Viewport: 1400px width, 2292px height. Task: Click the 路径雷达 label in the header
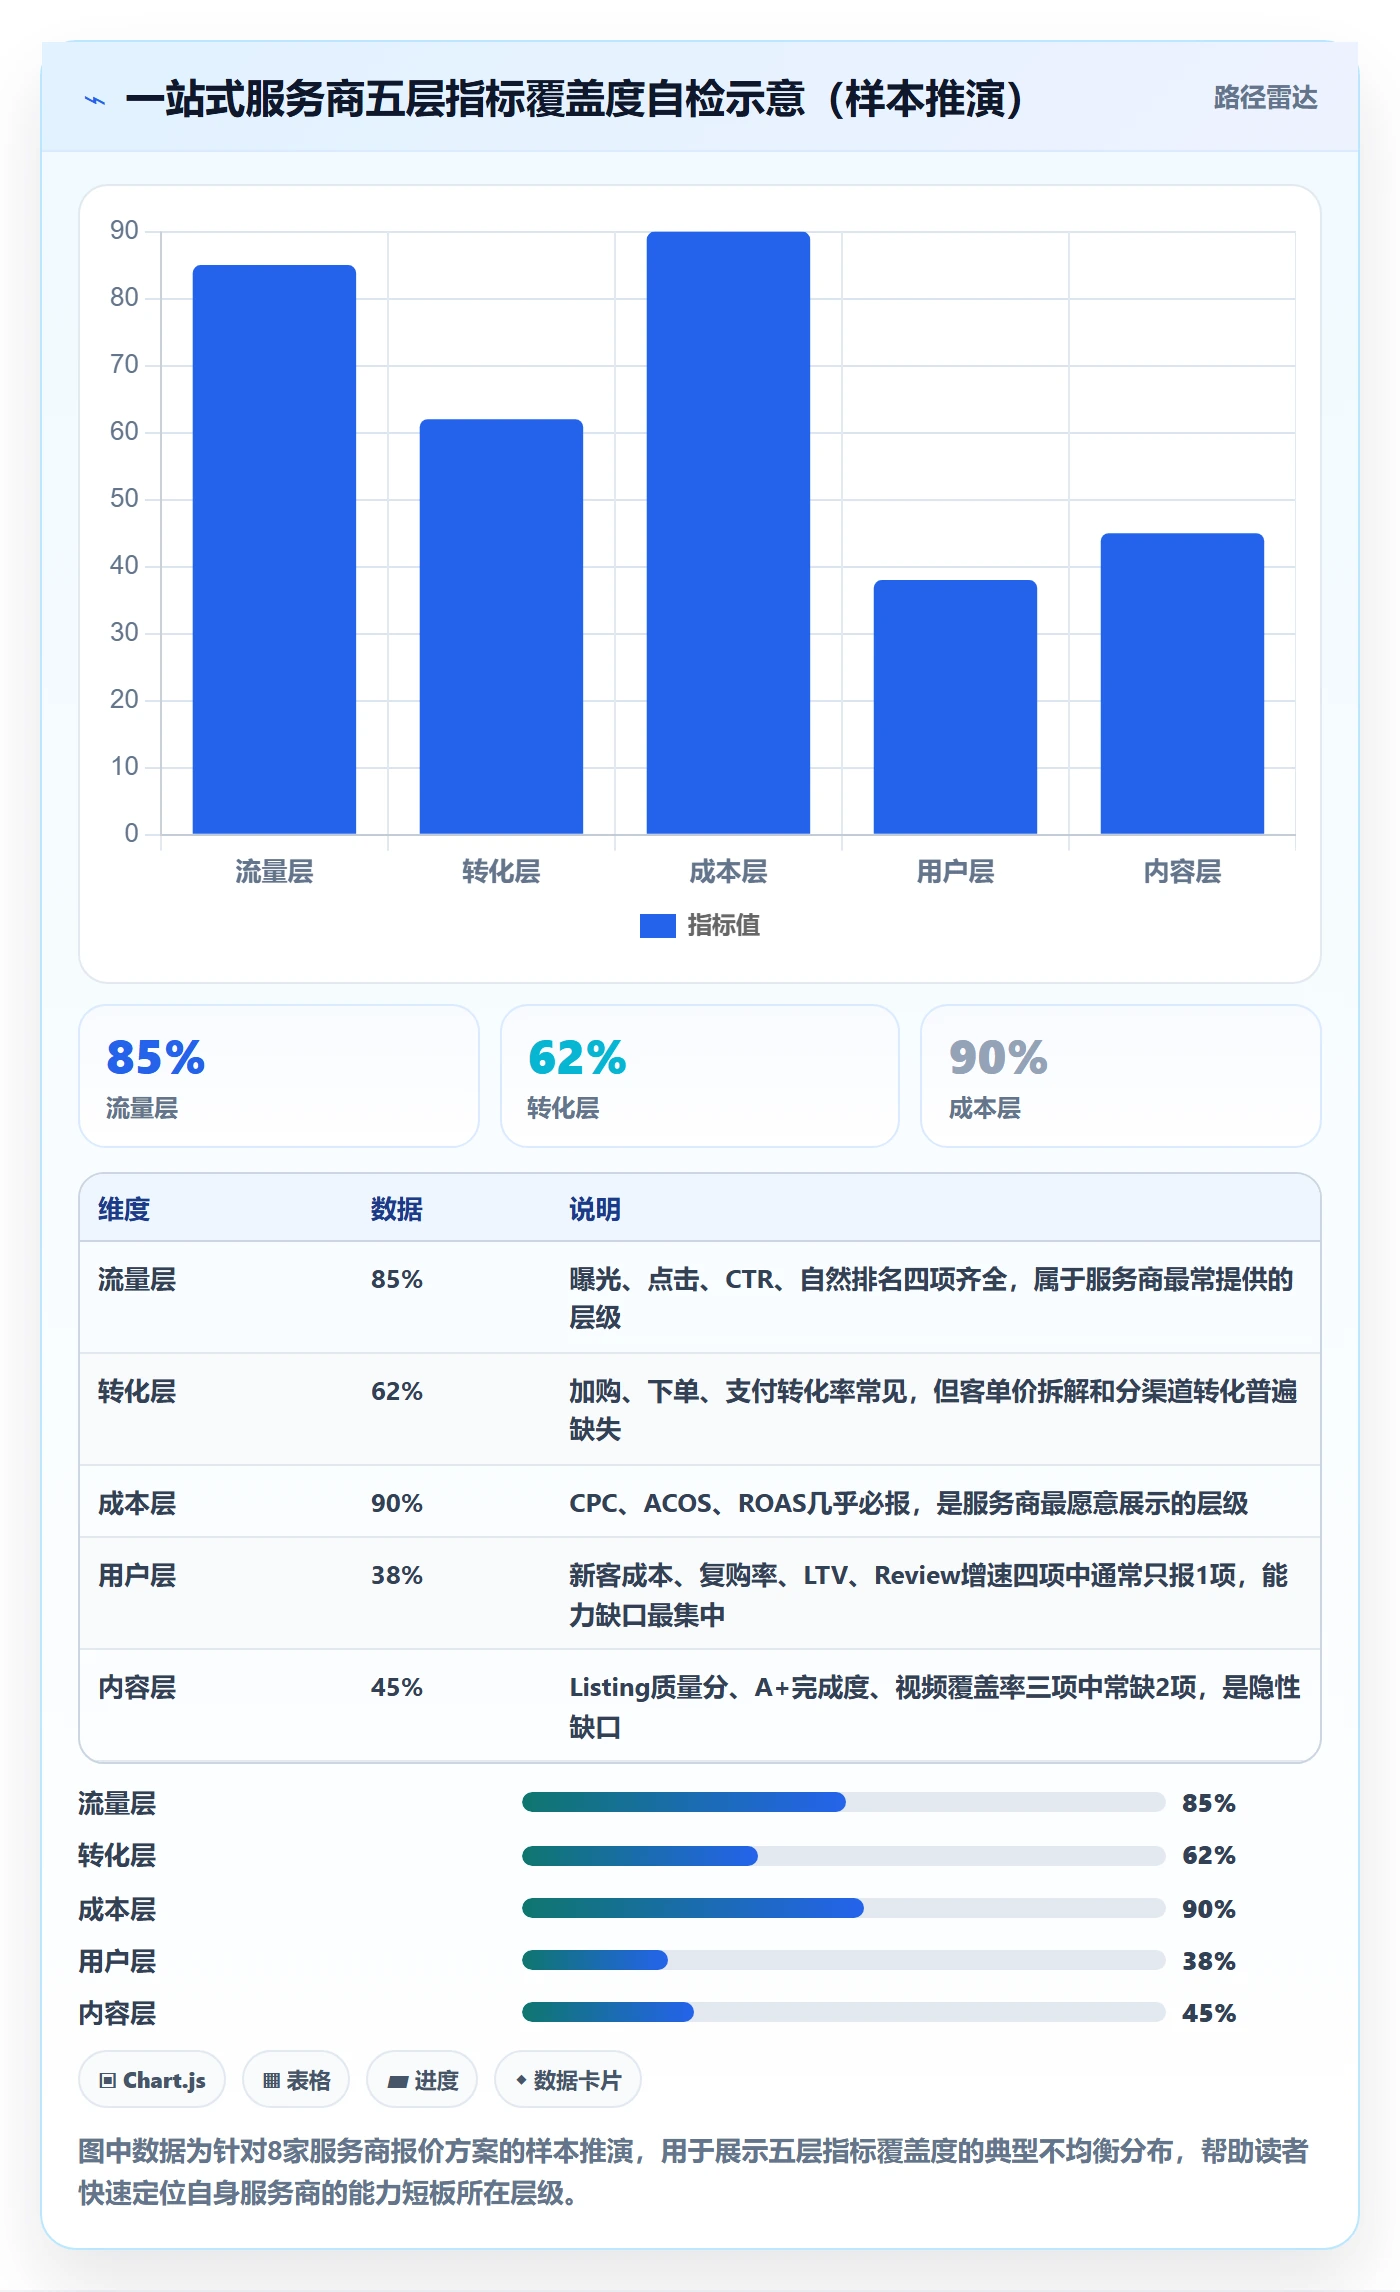[x=1265, y=98]
